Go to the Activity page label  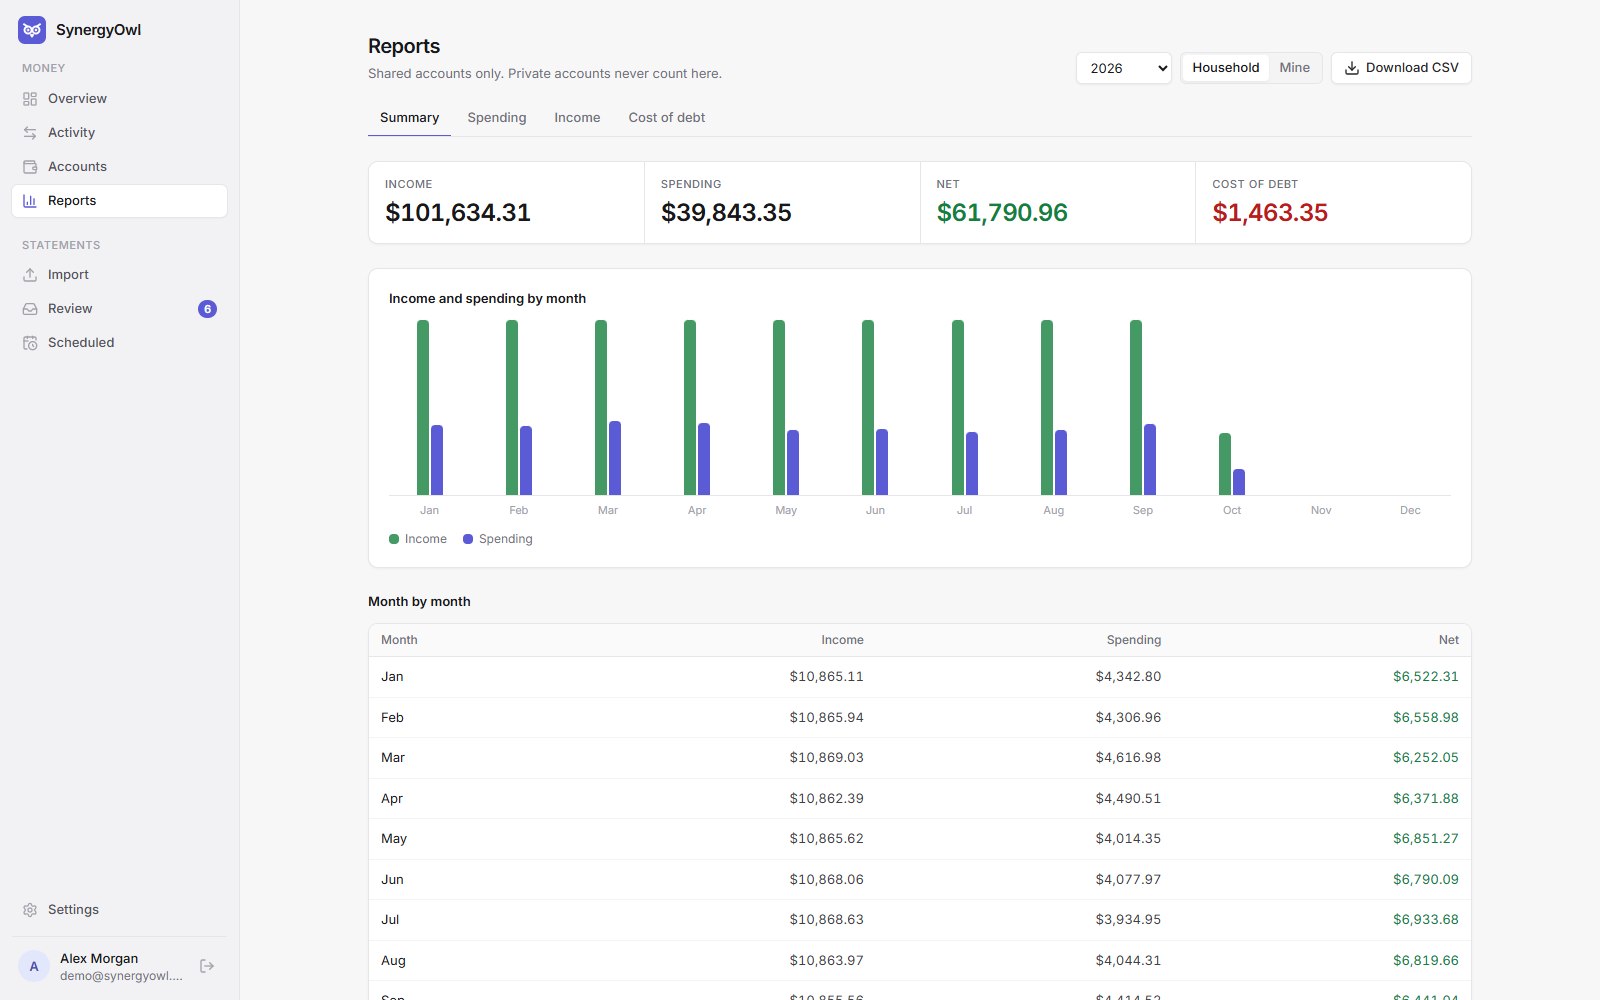[71, 133]
